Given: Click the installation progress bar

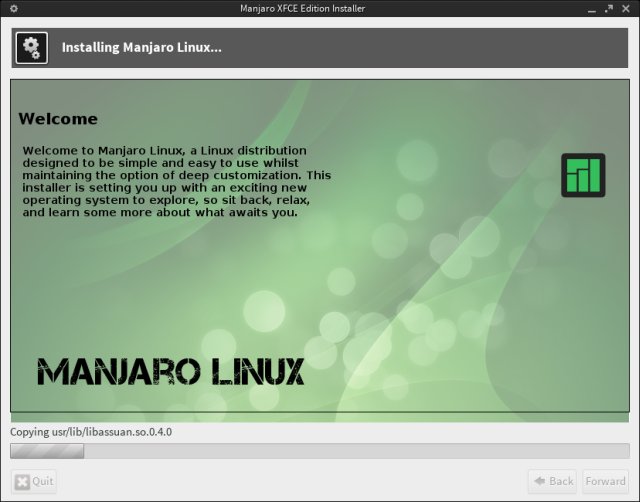Looking at the screenshot, I should 320,451.
